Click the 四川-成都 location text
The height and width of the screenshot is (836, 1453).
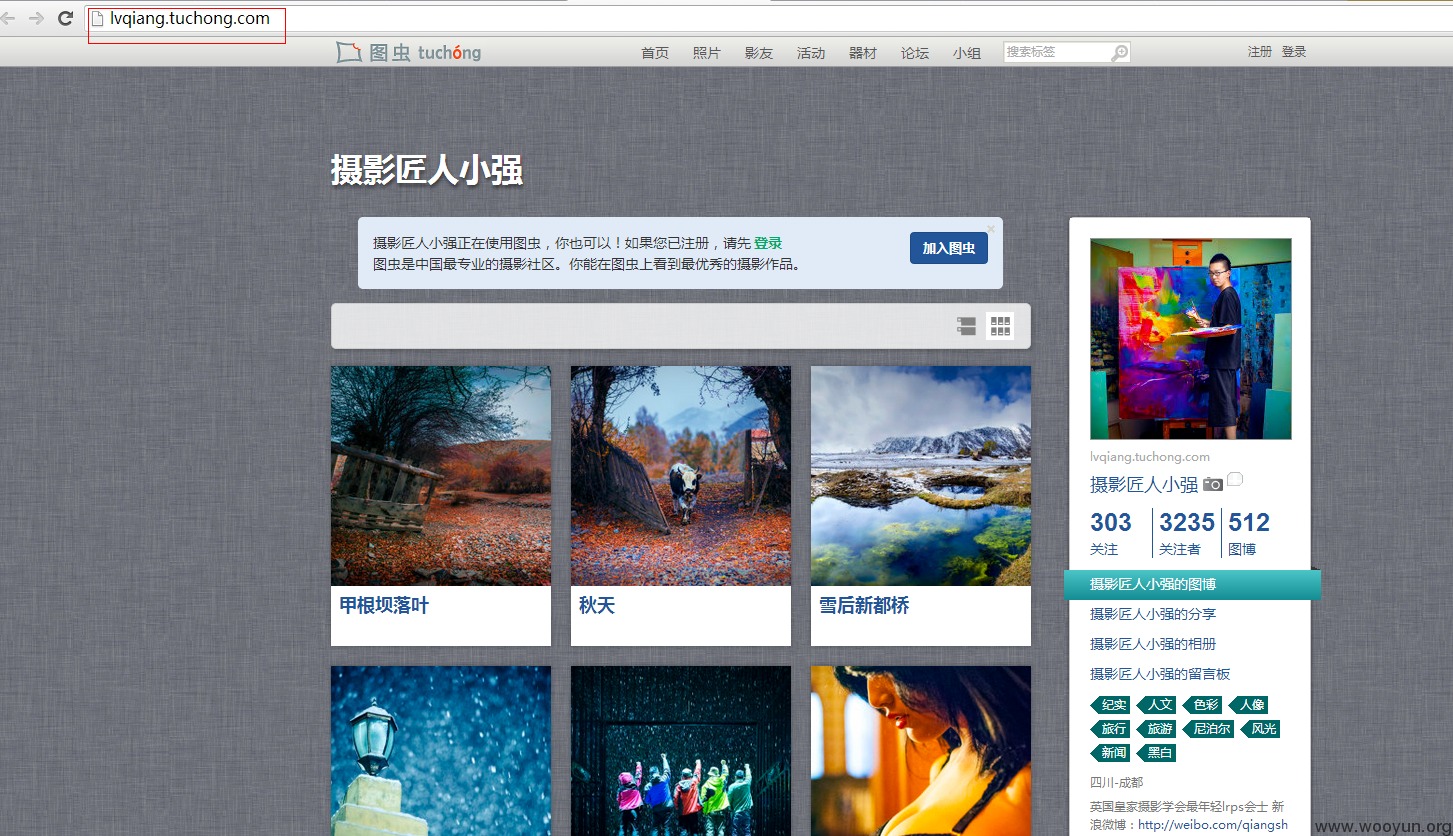click(1116, 782)
